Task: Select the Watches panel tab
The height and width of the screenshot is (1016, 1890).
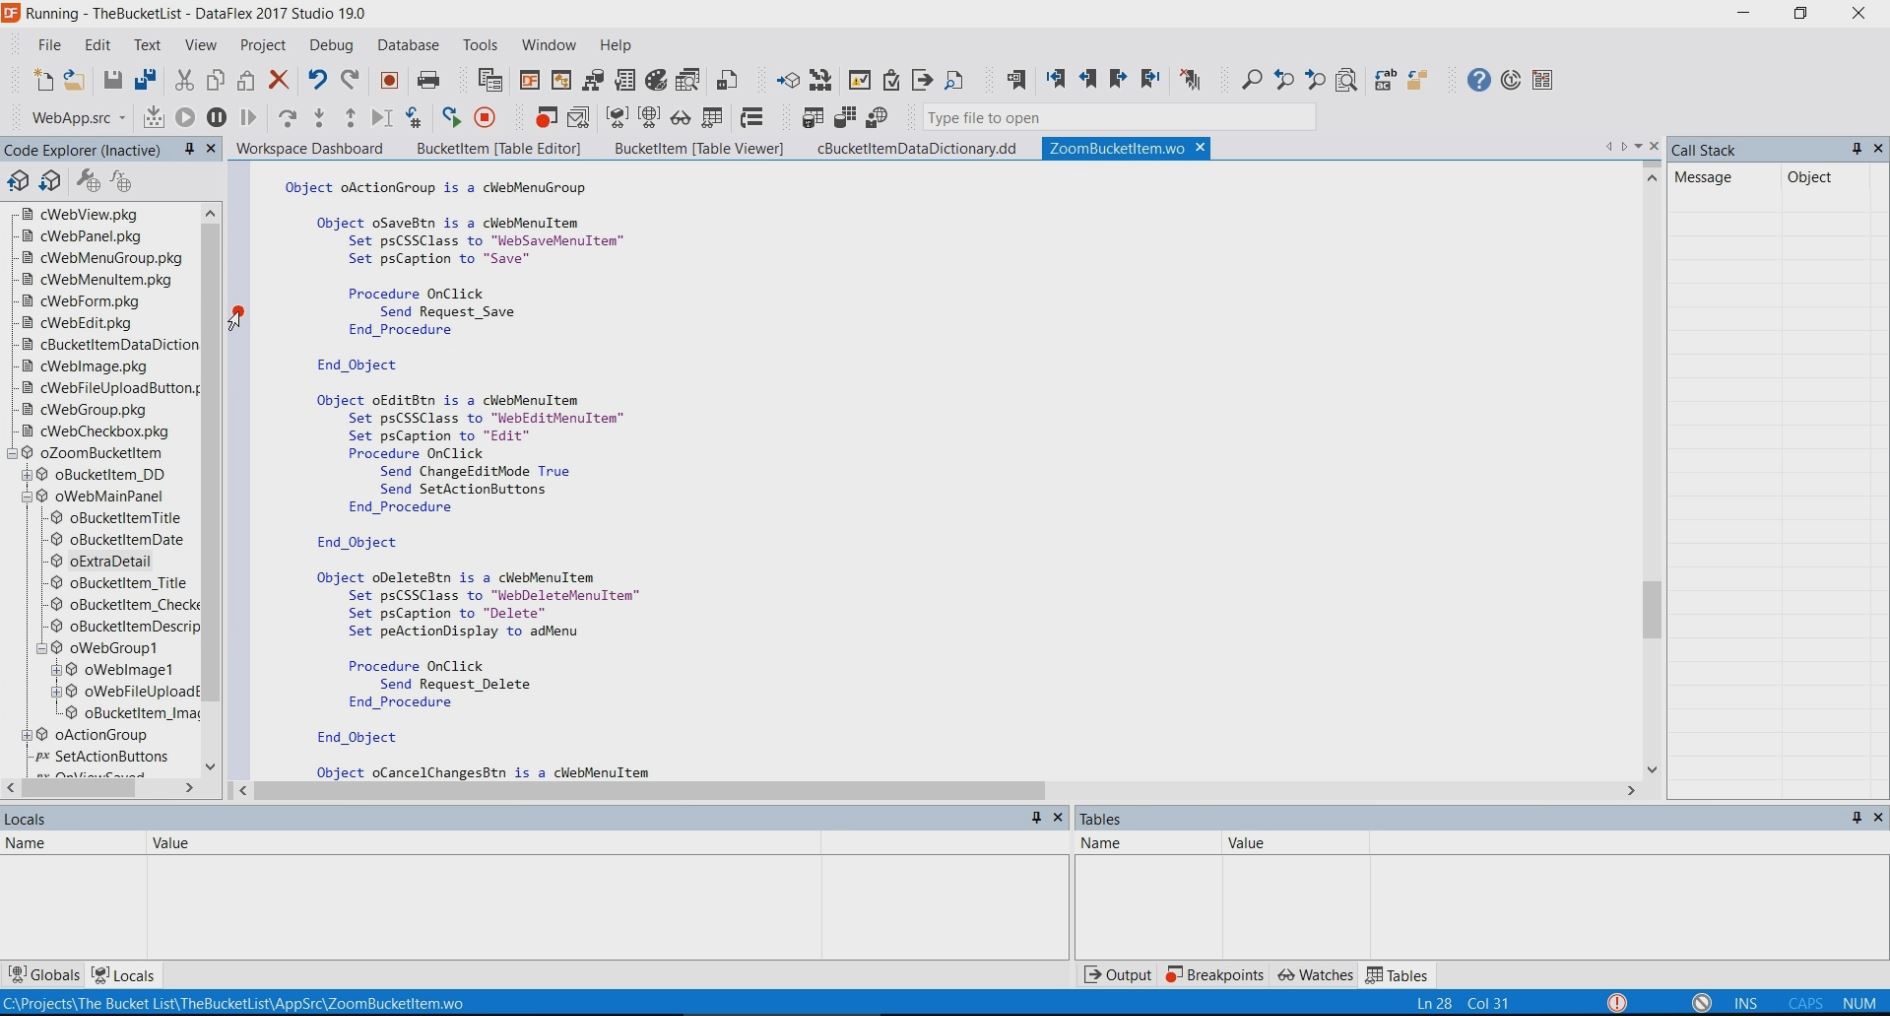Action: [x=1315, y=975]
